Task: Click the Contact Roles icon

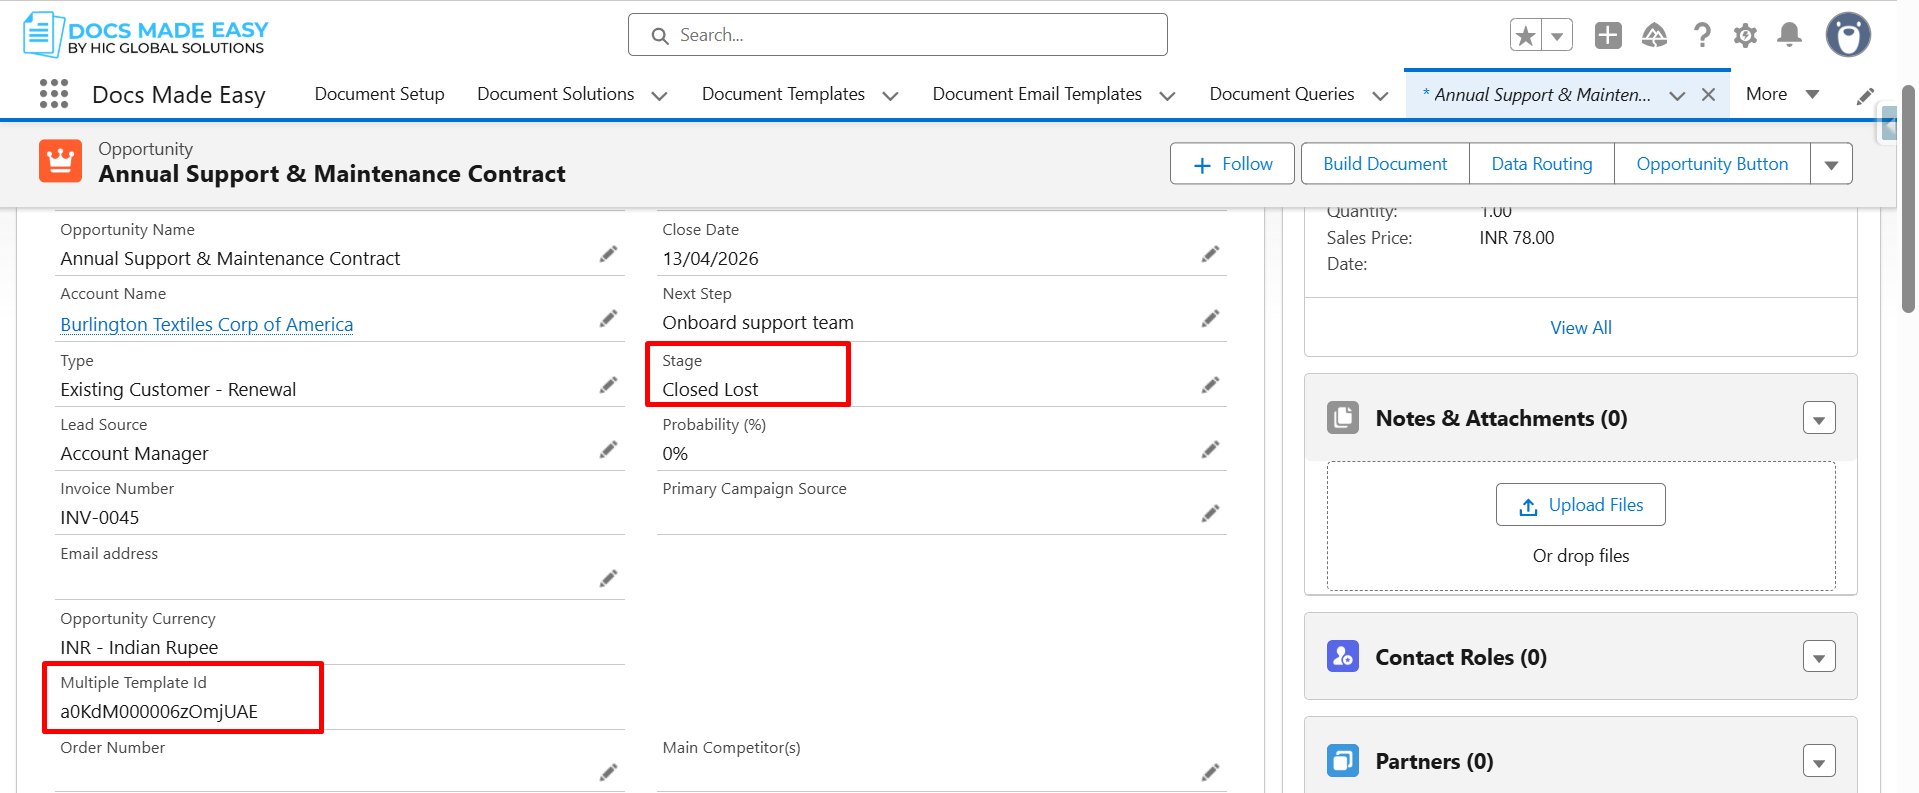Action: point(1343,656)
